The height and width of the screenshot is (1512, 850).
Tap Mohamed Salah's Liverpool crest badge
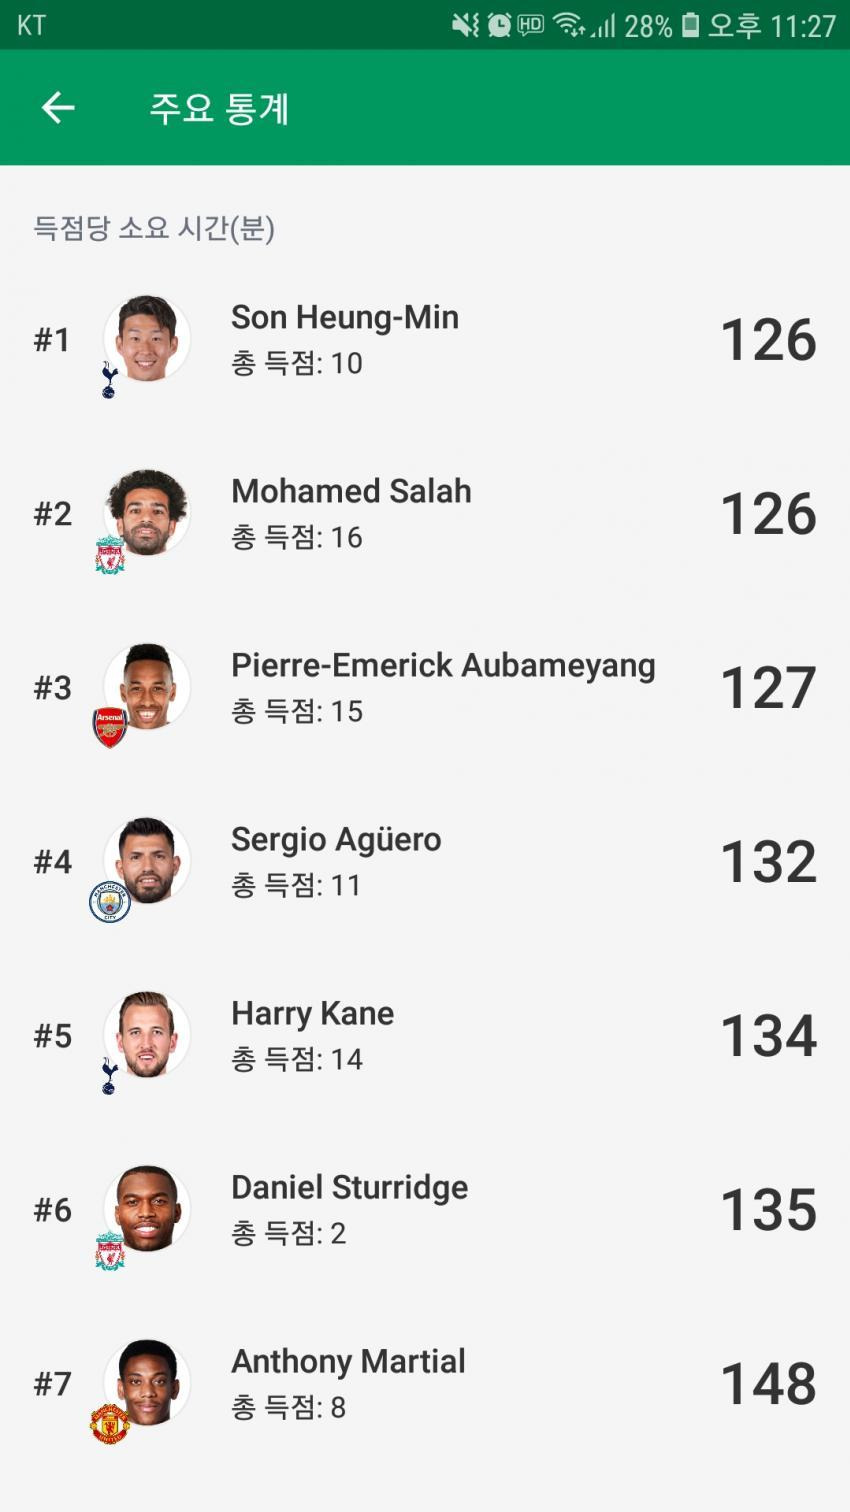110,555
